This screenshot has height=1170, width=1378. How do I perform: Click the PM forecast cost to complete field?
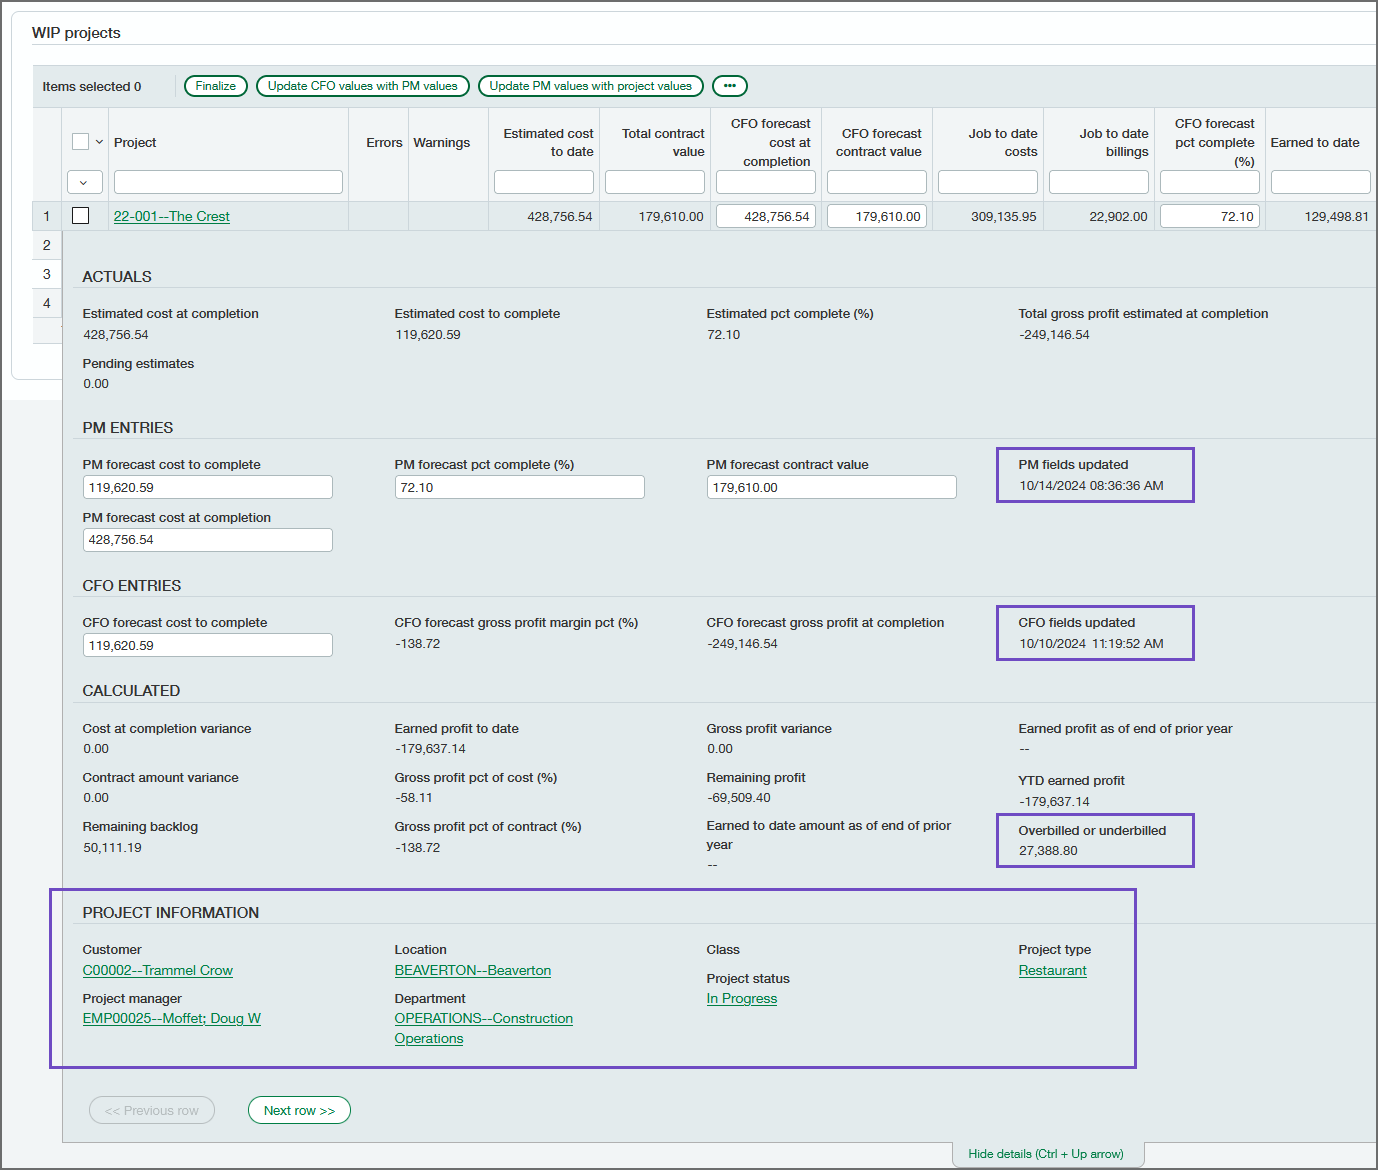[x=207, y=487]
